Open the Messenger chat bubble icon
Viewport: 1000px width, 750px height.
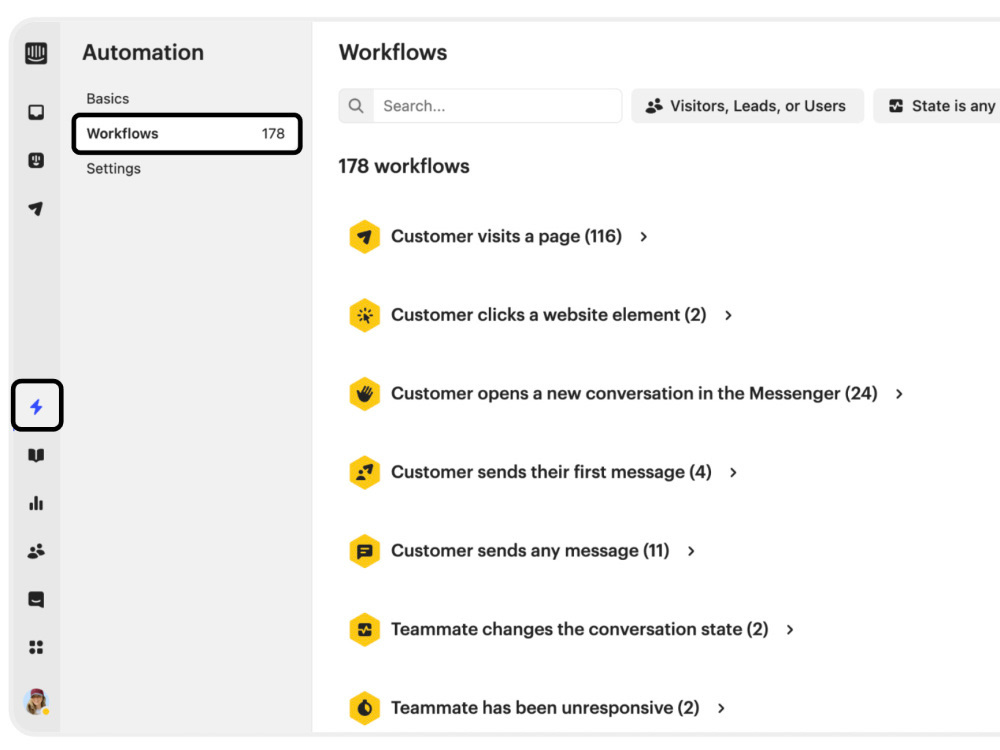tap(36, 599)
